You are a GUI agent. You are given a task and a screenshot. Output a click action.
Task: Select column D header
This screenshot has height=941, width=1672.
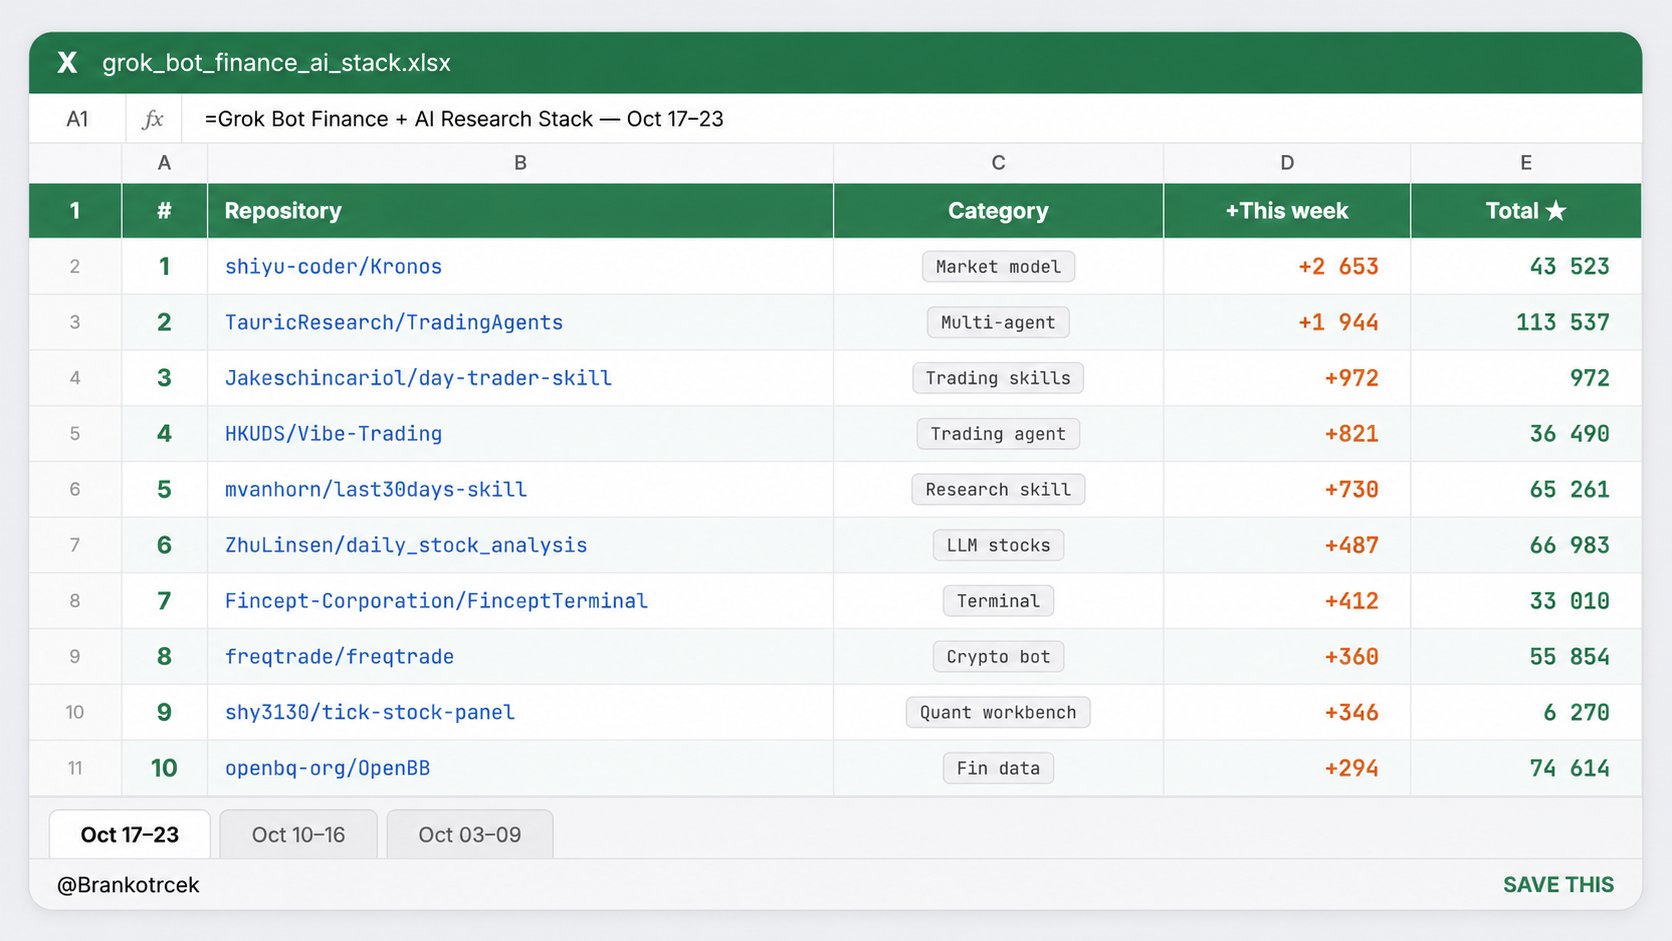point(1287,163)
